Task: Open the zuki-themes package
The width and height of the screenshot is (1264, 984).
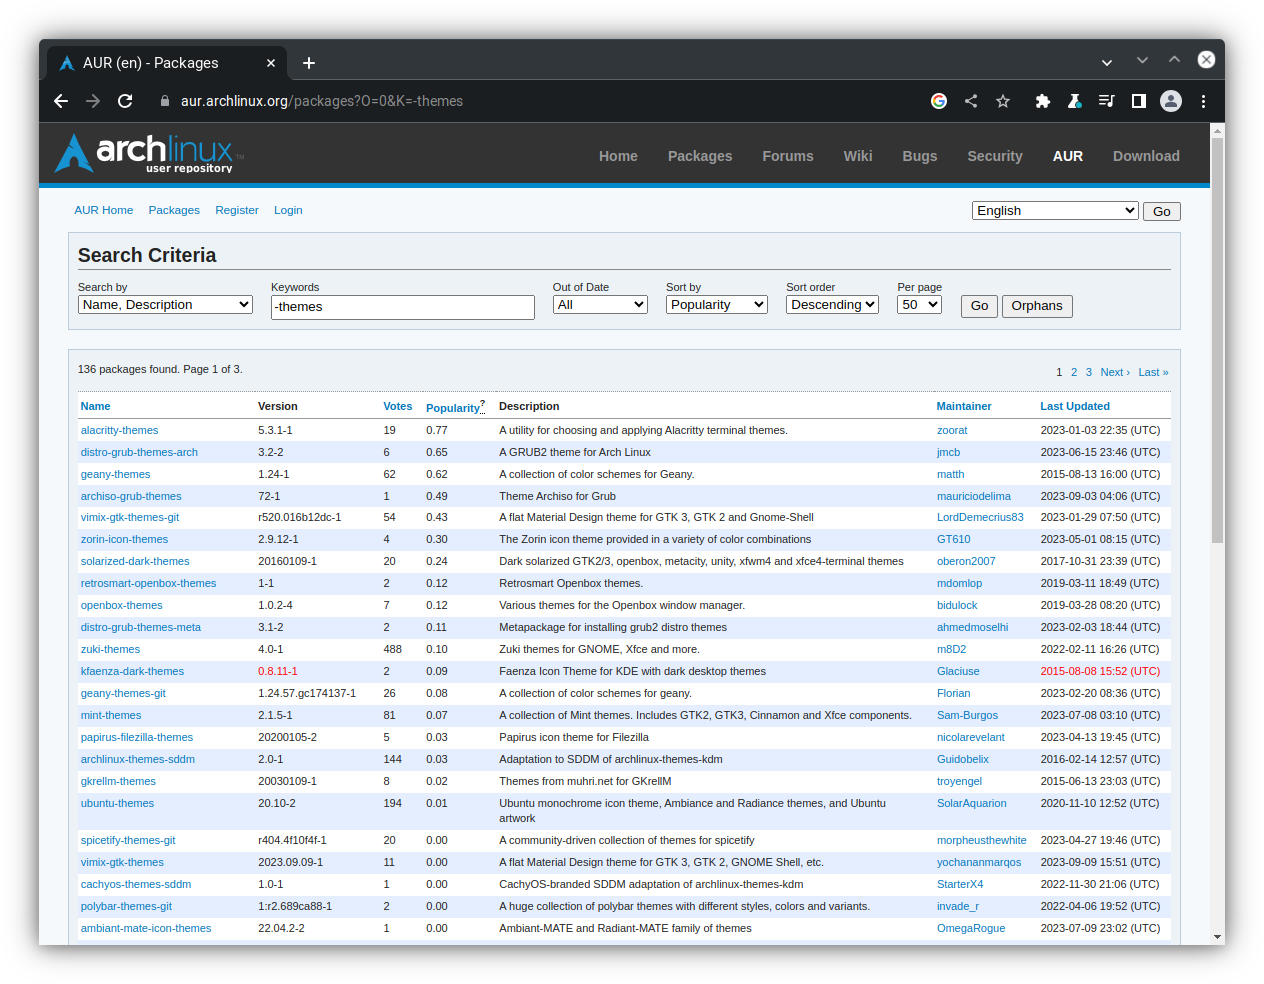Action: click(x=110, y=649)
